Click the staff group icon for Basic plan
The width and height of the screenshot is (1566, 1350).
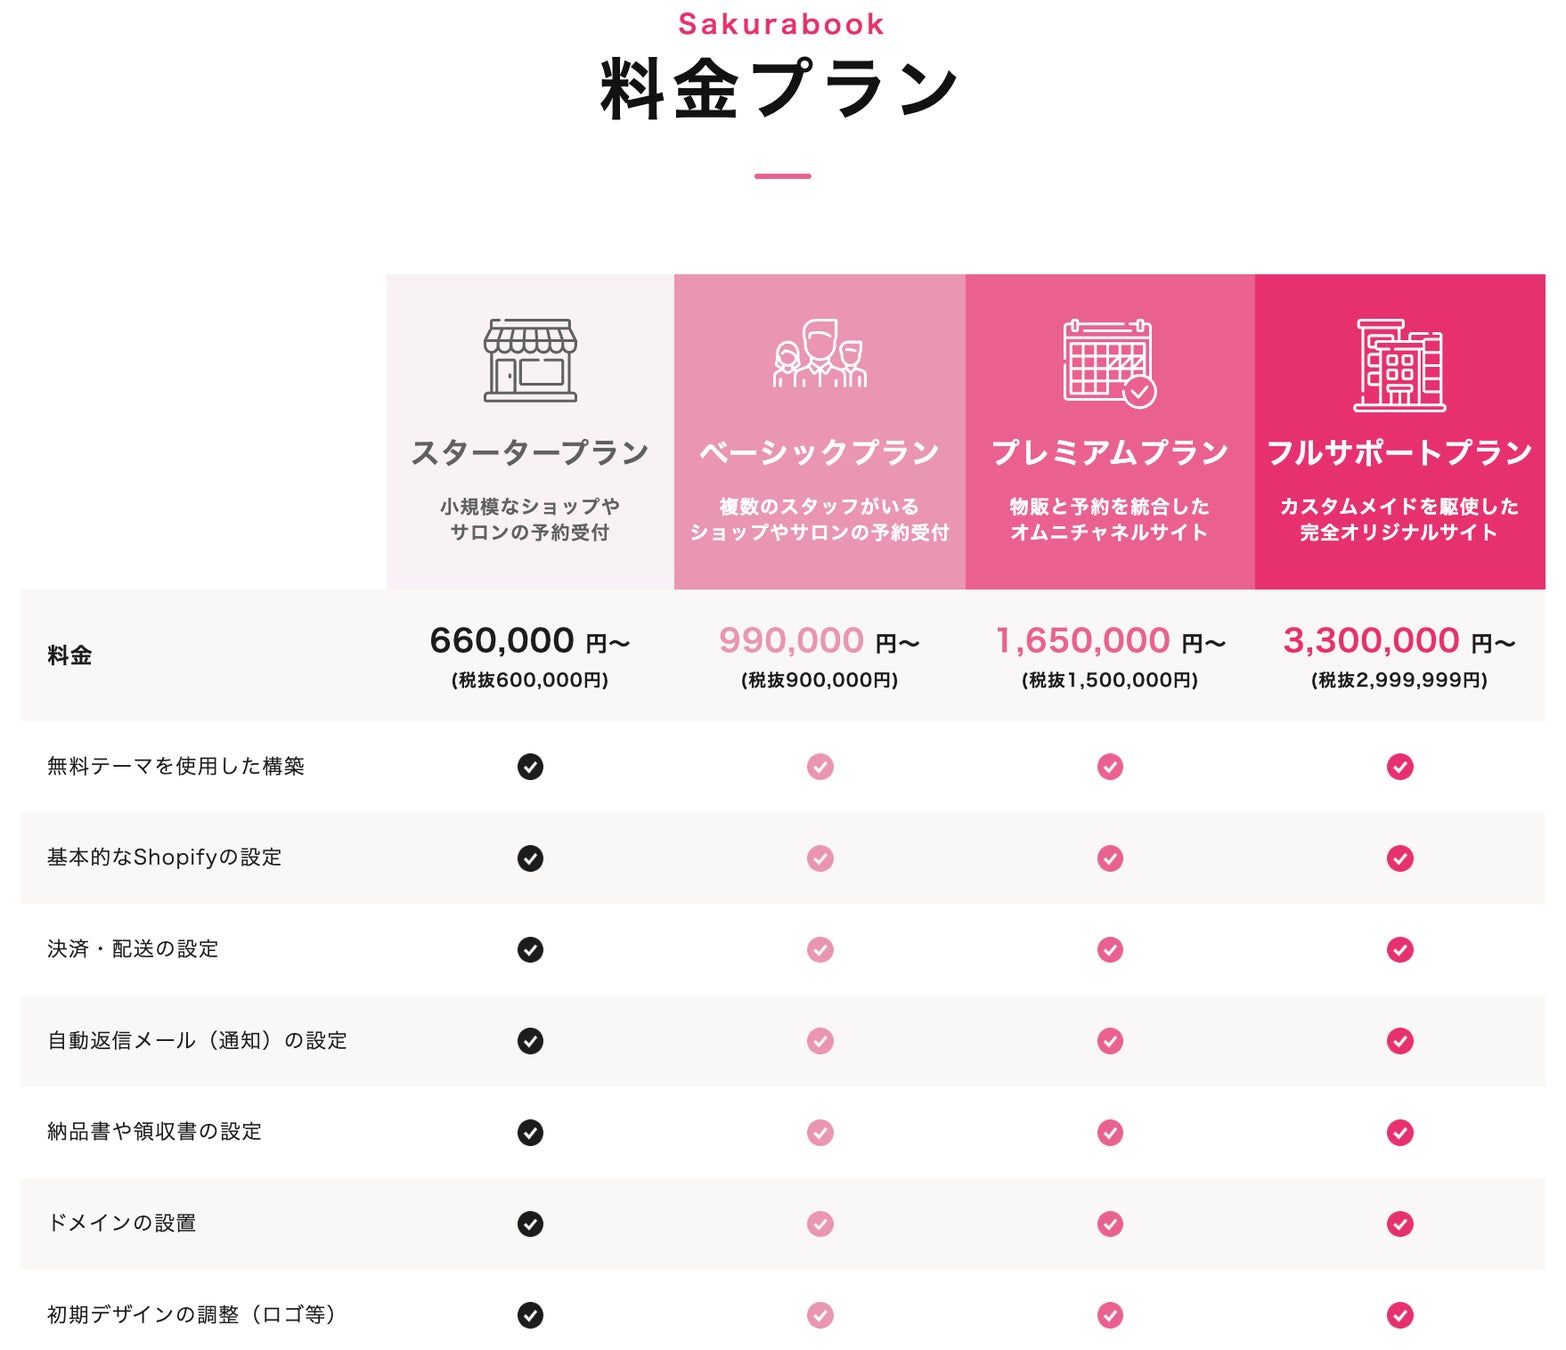(x=820, y=354)
